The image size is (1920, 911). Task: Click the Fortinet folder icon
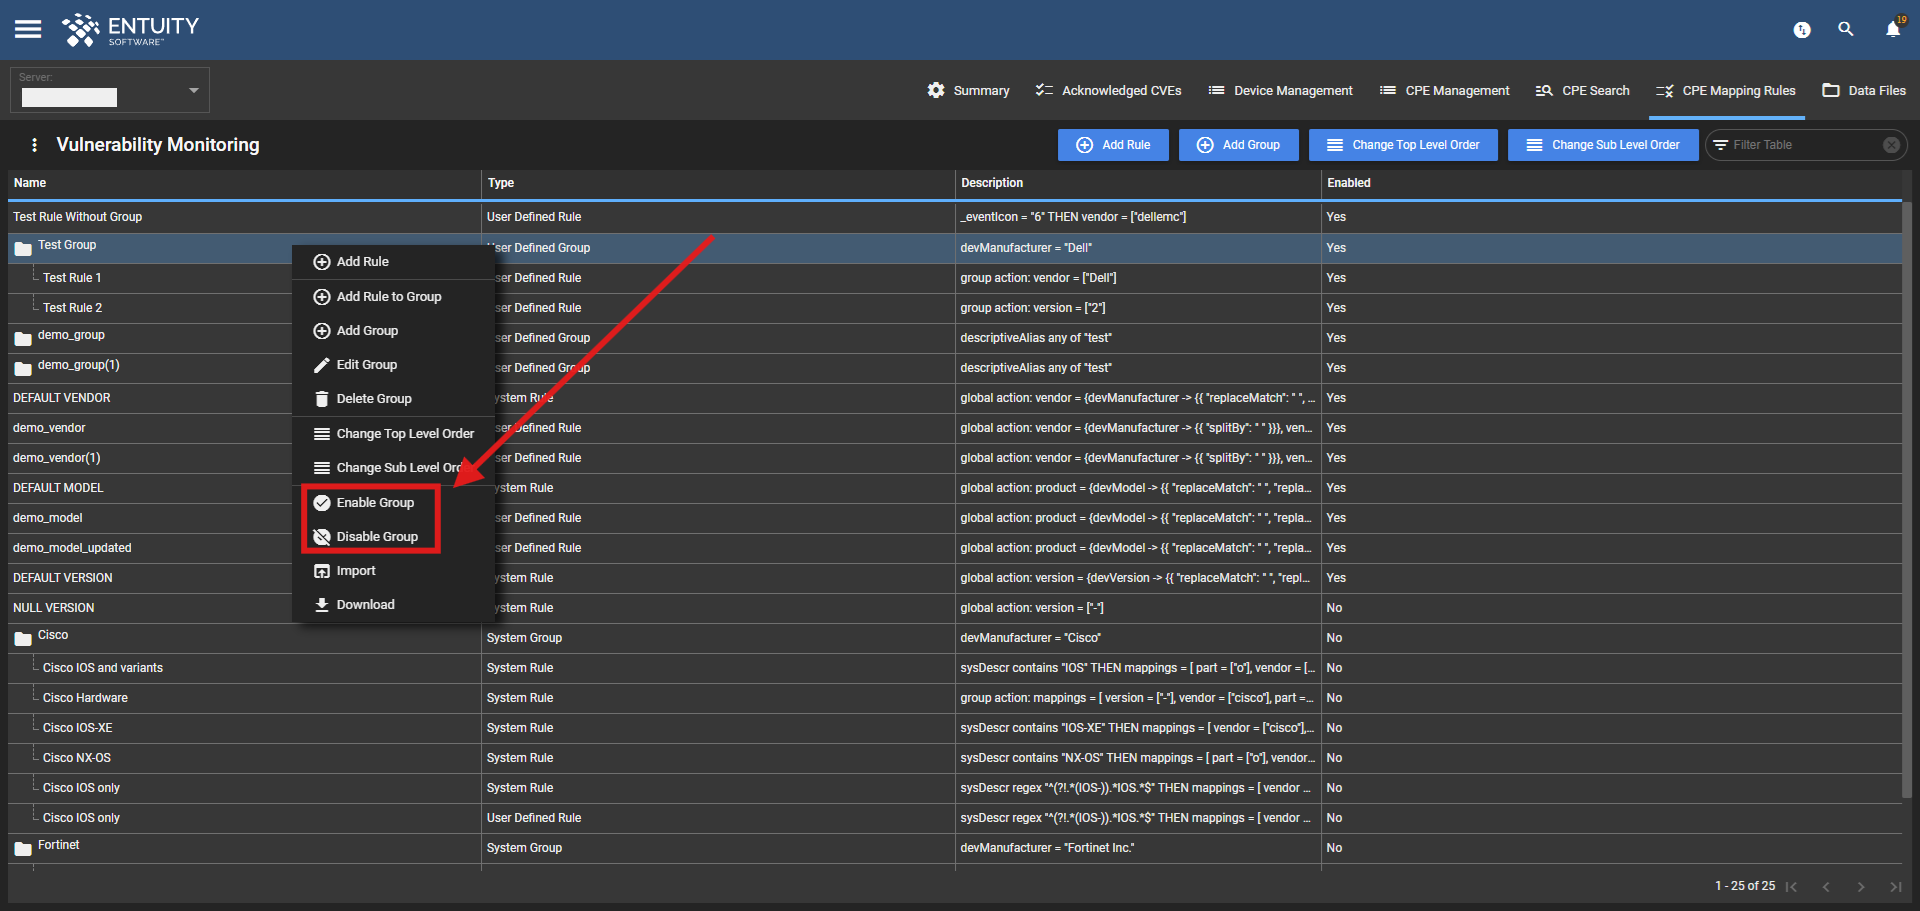pos(23,848)
